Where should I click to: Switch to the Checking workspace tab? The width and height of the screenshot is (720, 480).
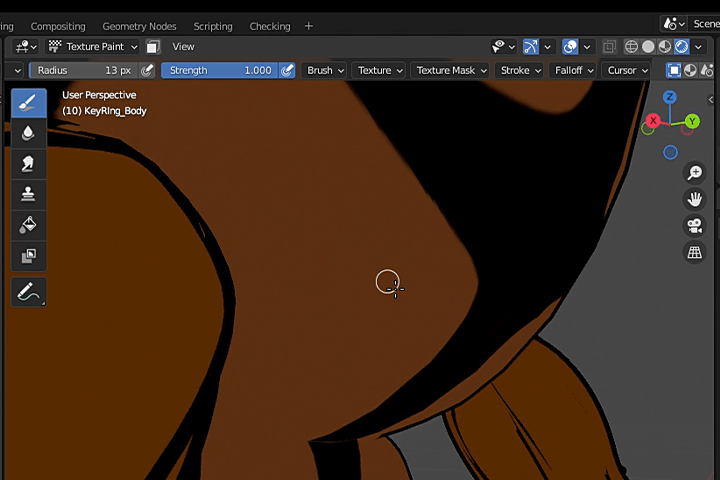coord(270,26)
